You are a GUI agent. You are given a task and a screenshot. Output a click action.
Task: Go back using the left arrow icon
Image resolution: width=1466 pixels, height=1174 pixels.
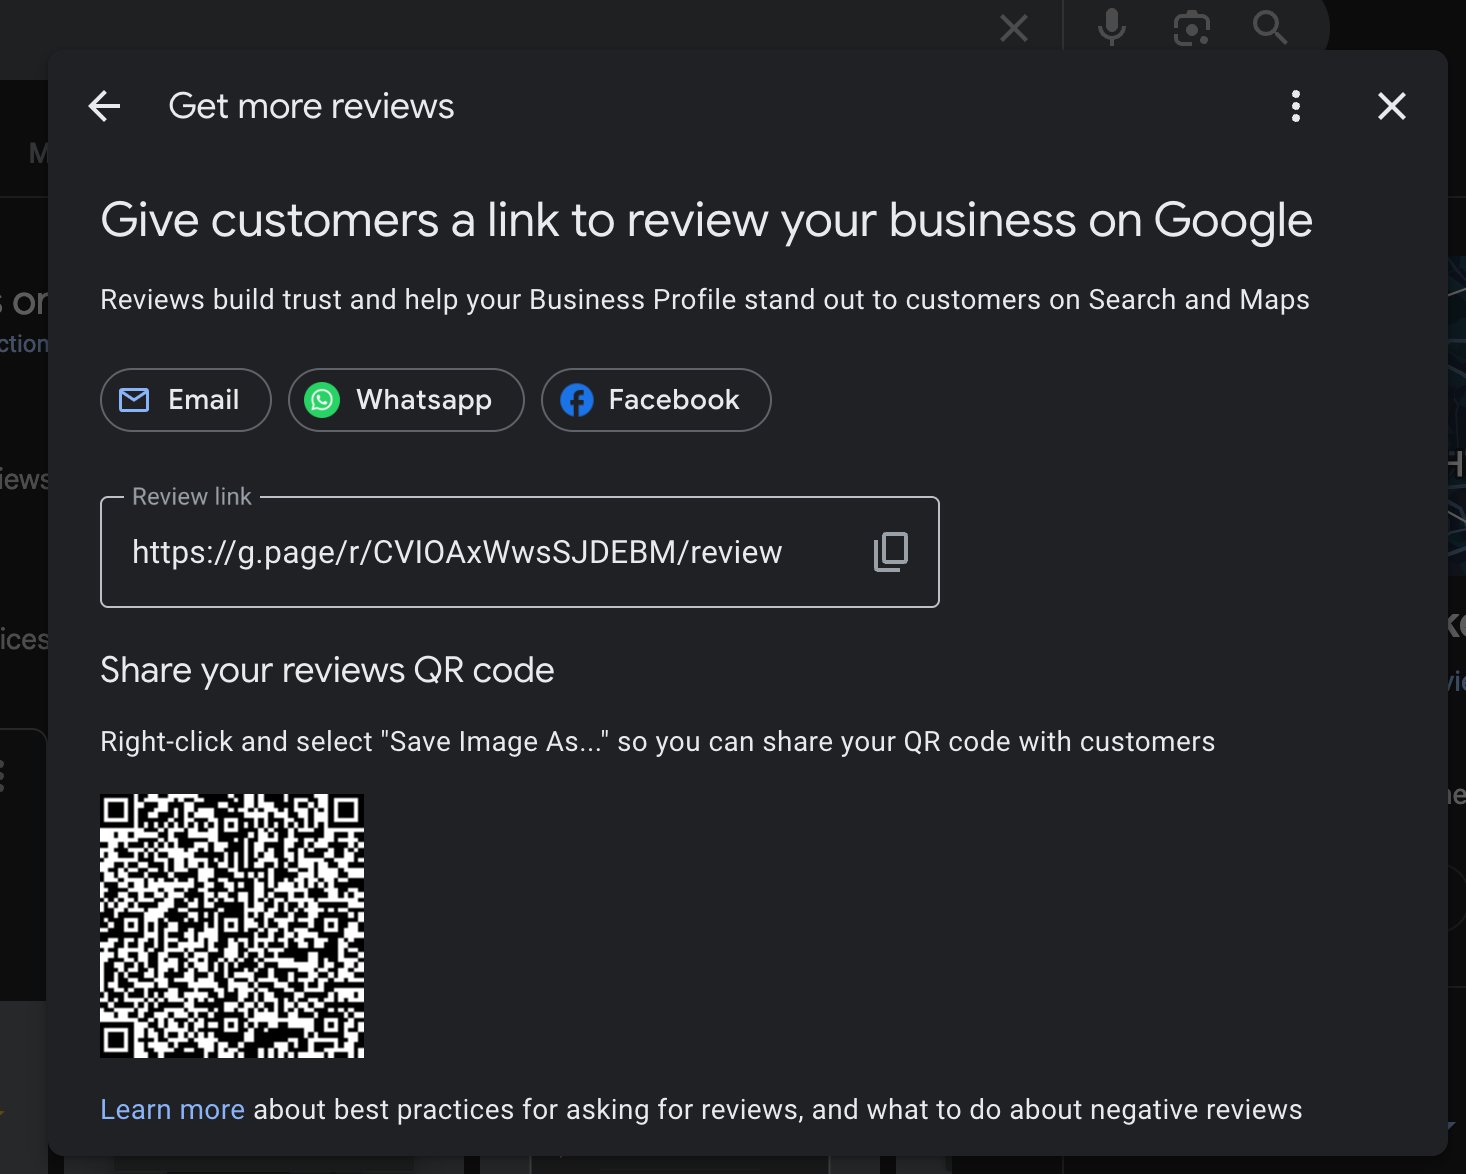coord(104,106)
